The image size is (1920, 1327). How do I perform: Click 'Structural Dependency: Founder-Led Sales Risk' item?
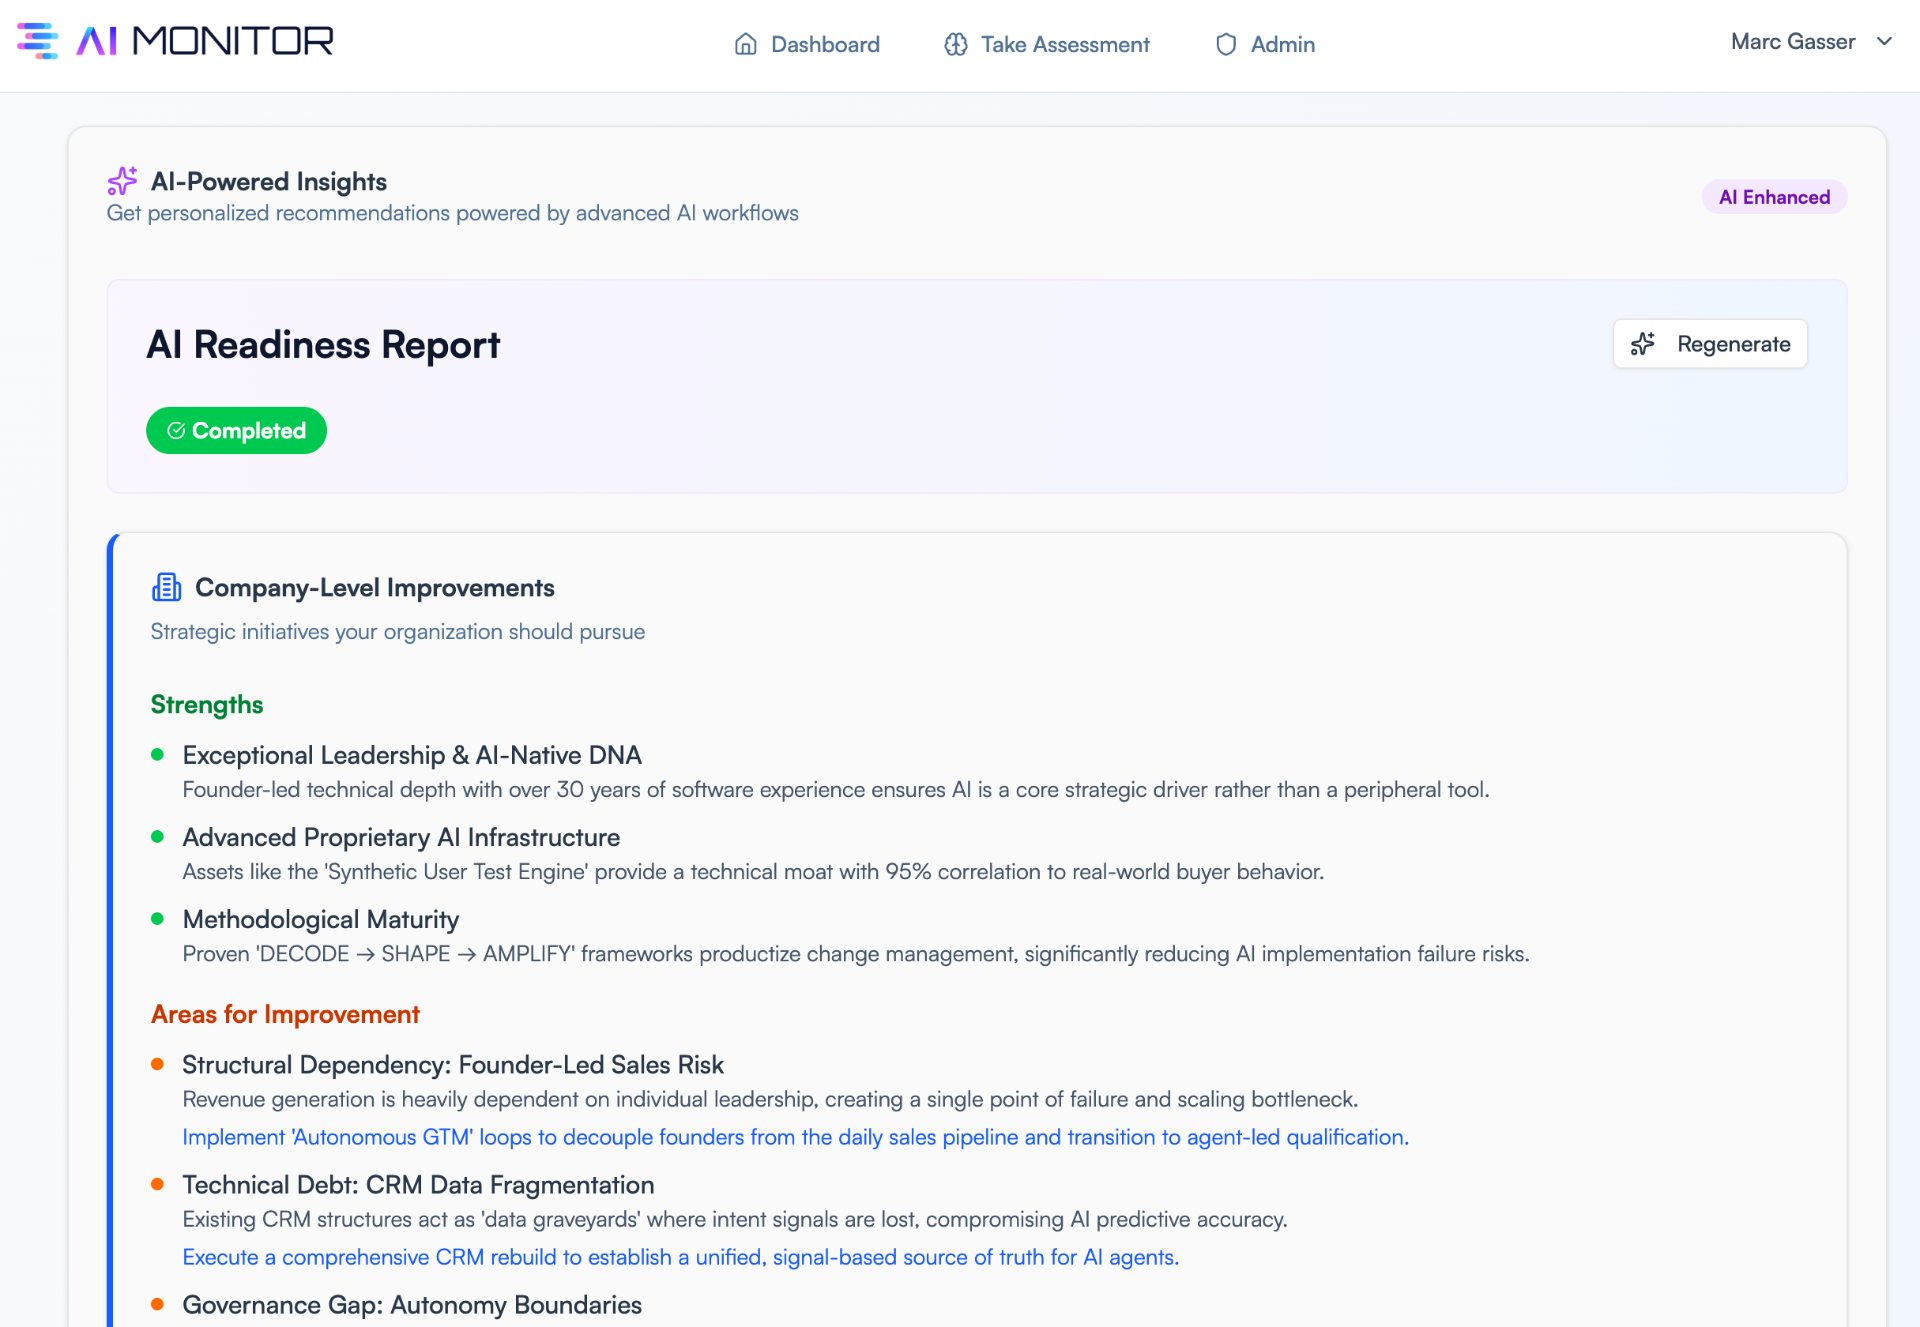453,1065
